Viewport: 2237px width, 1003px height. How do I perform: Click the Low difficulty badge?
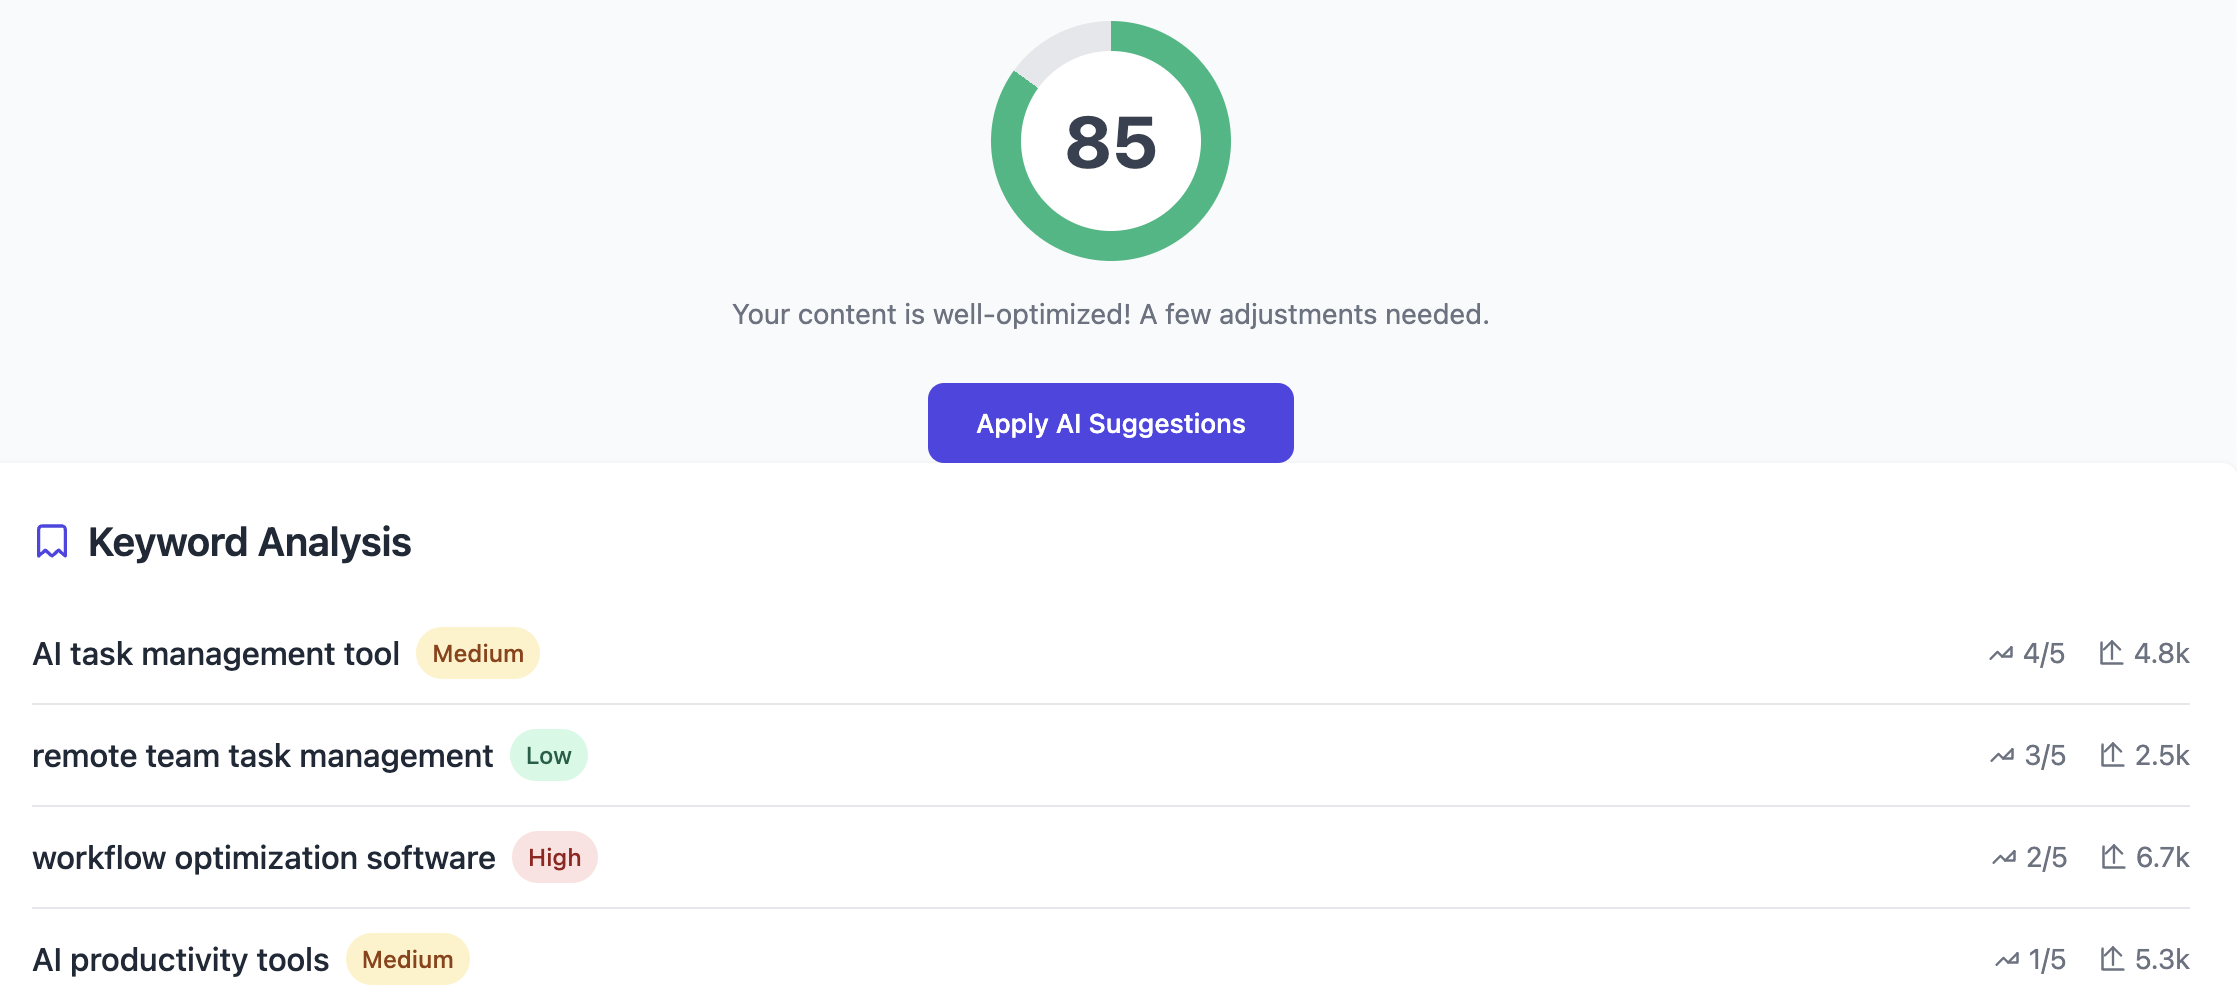click(549, 756)
